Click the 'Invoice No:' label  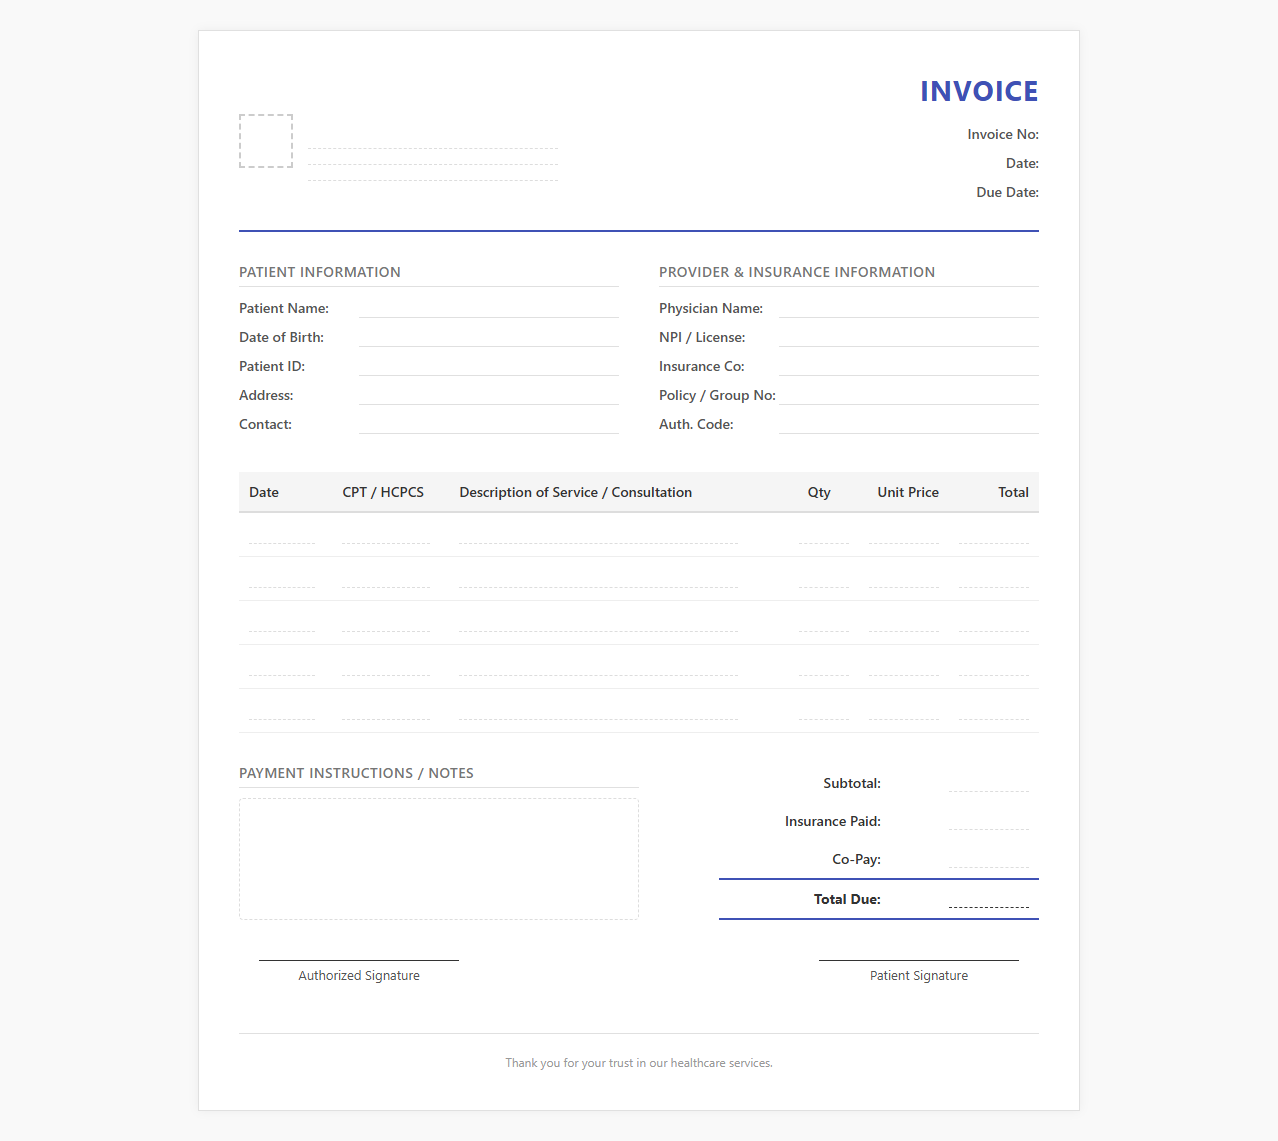(1003, 134)
